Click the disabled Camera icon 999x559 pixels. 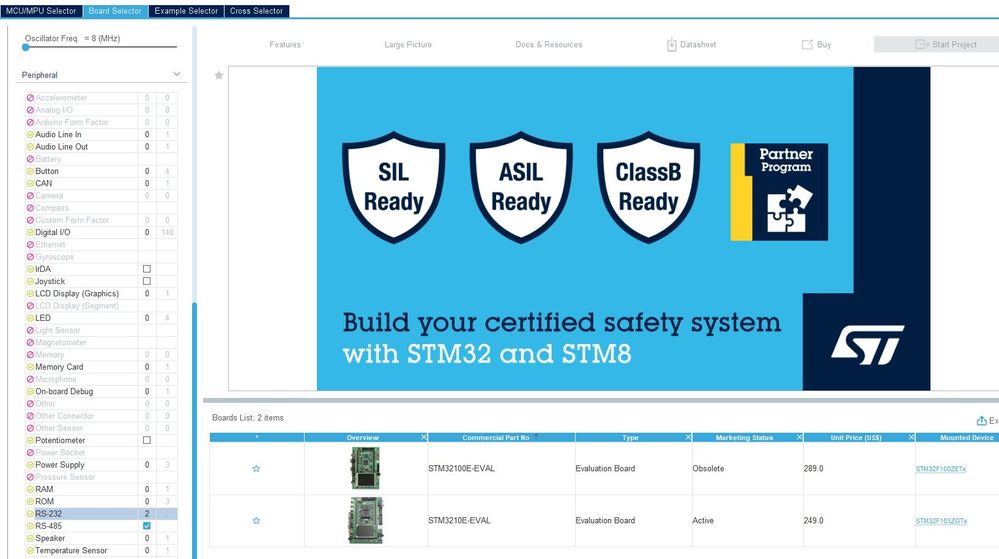(30, 196)
